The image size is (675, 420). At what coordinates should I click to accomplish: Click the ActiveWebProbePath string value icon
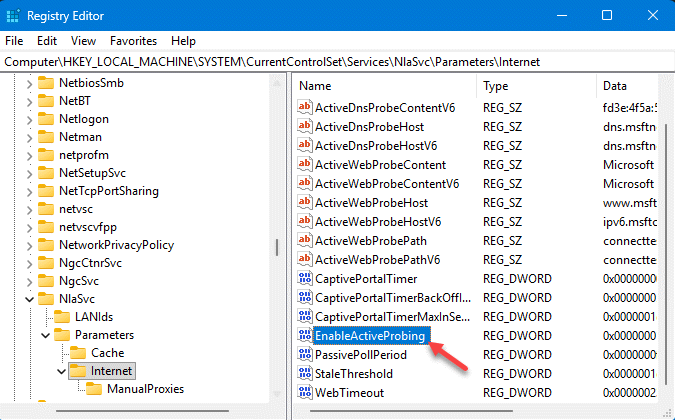coord(304,240)
